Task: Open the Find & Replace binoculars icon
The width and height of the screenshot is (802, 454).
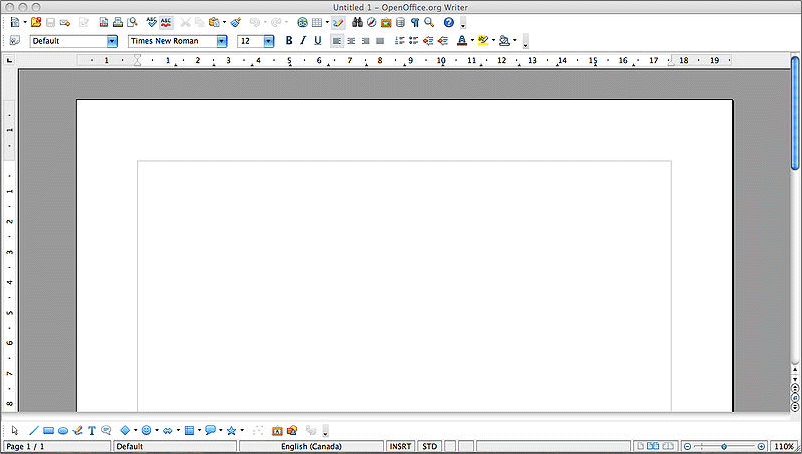Action: coord(356,22)
